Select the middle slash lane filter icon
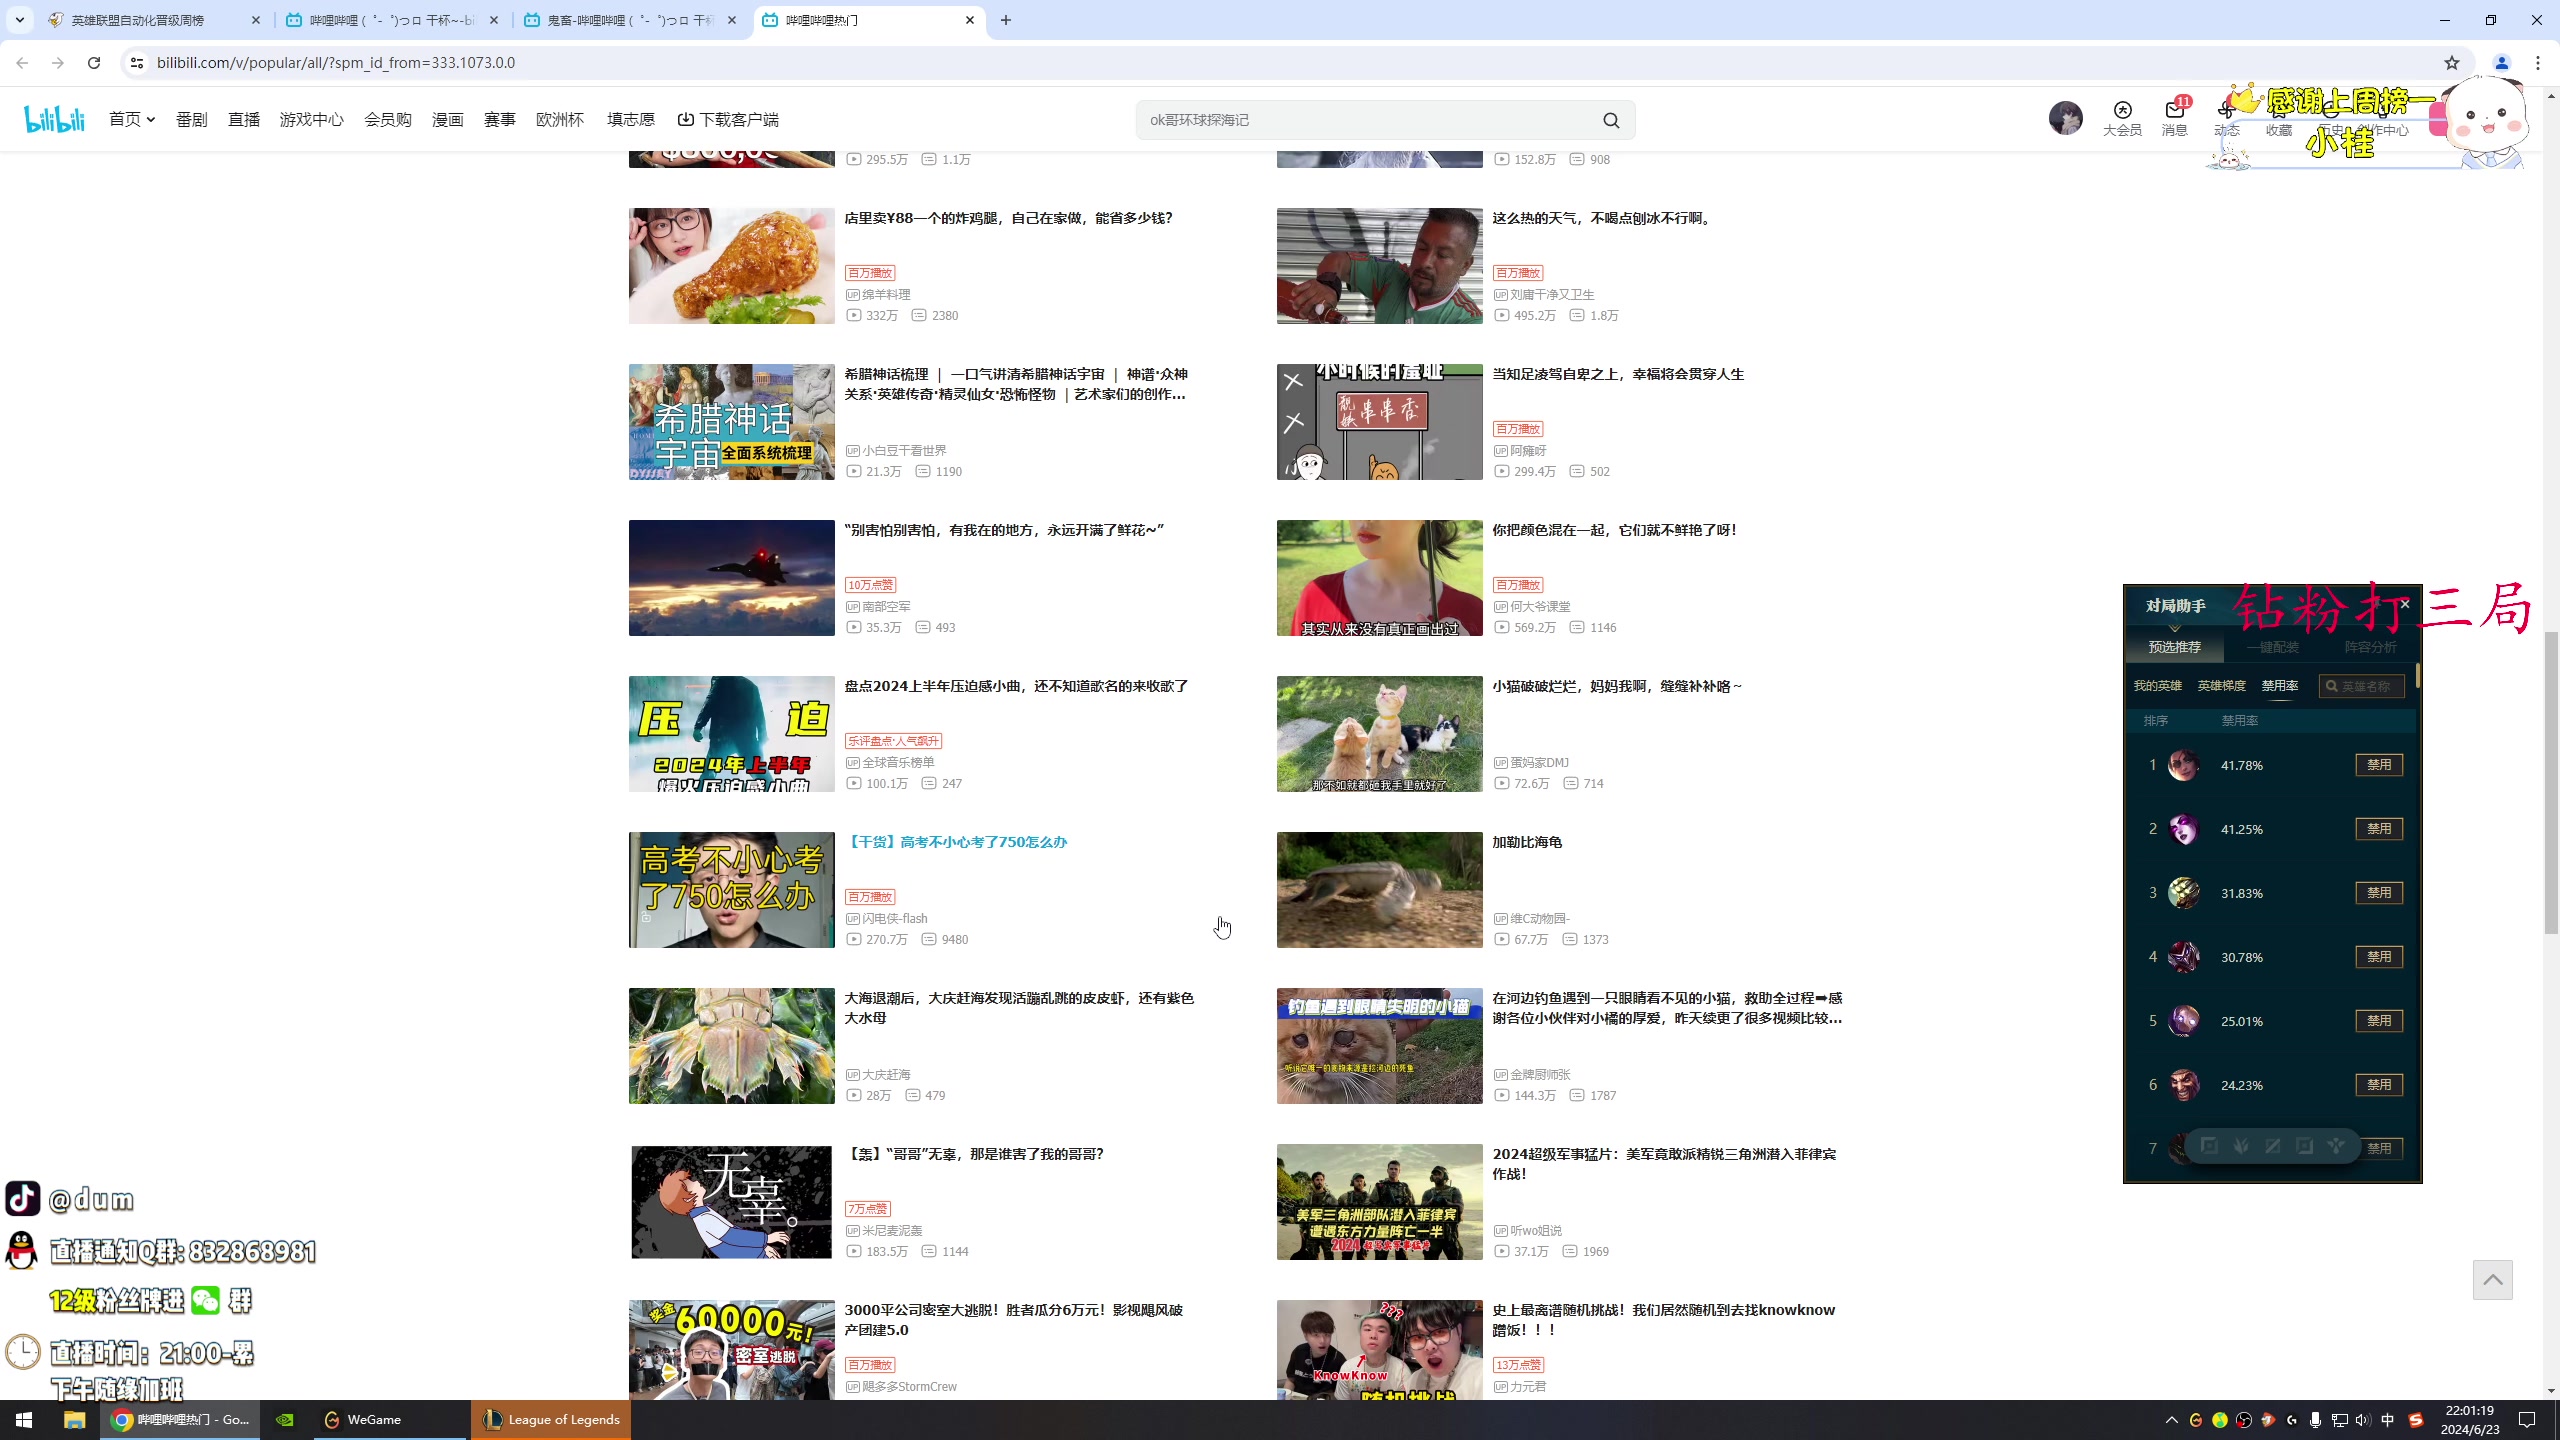 click(2273, 1146)
